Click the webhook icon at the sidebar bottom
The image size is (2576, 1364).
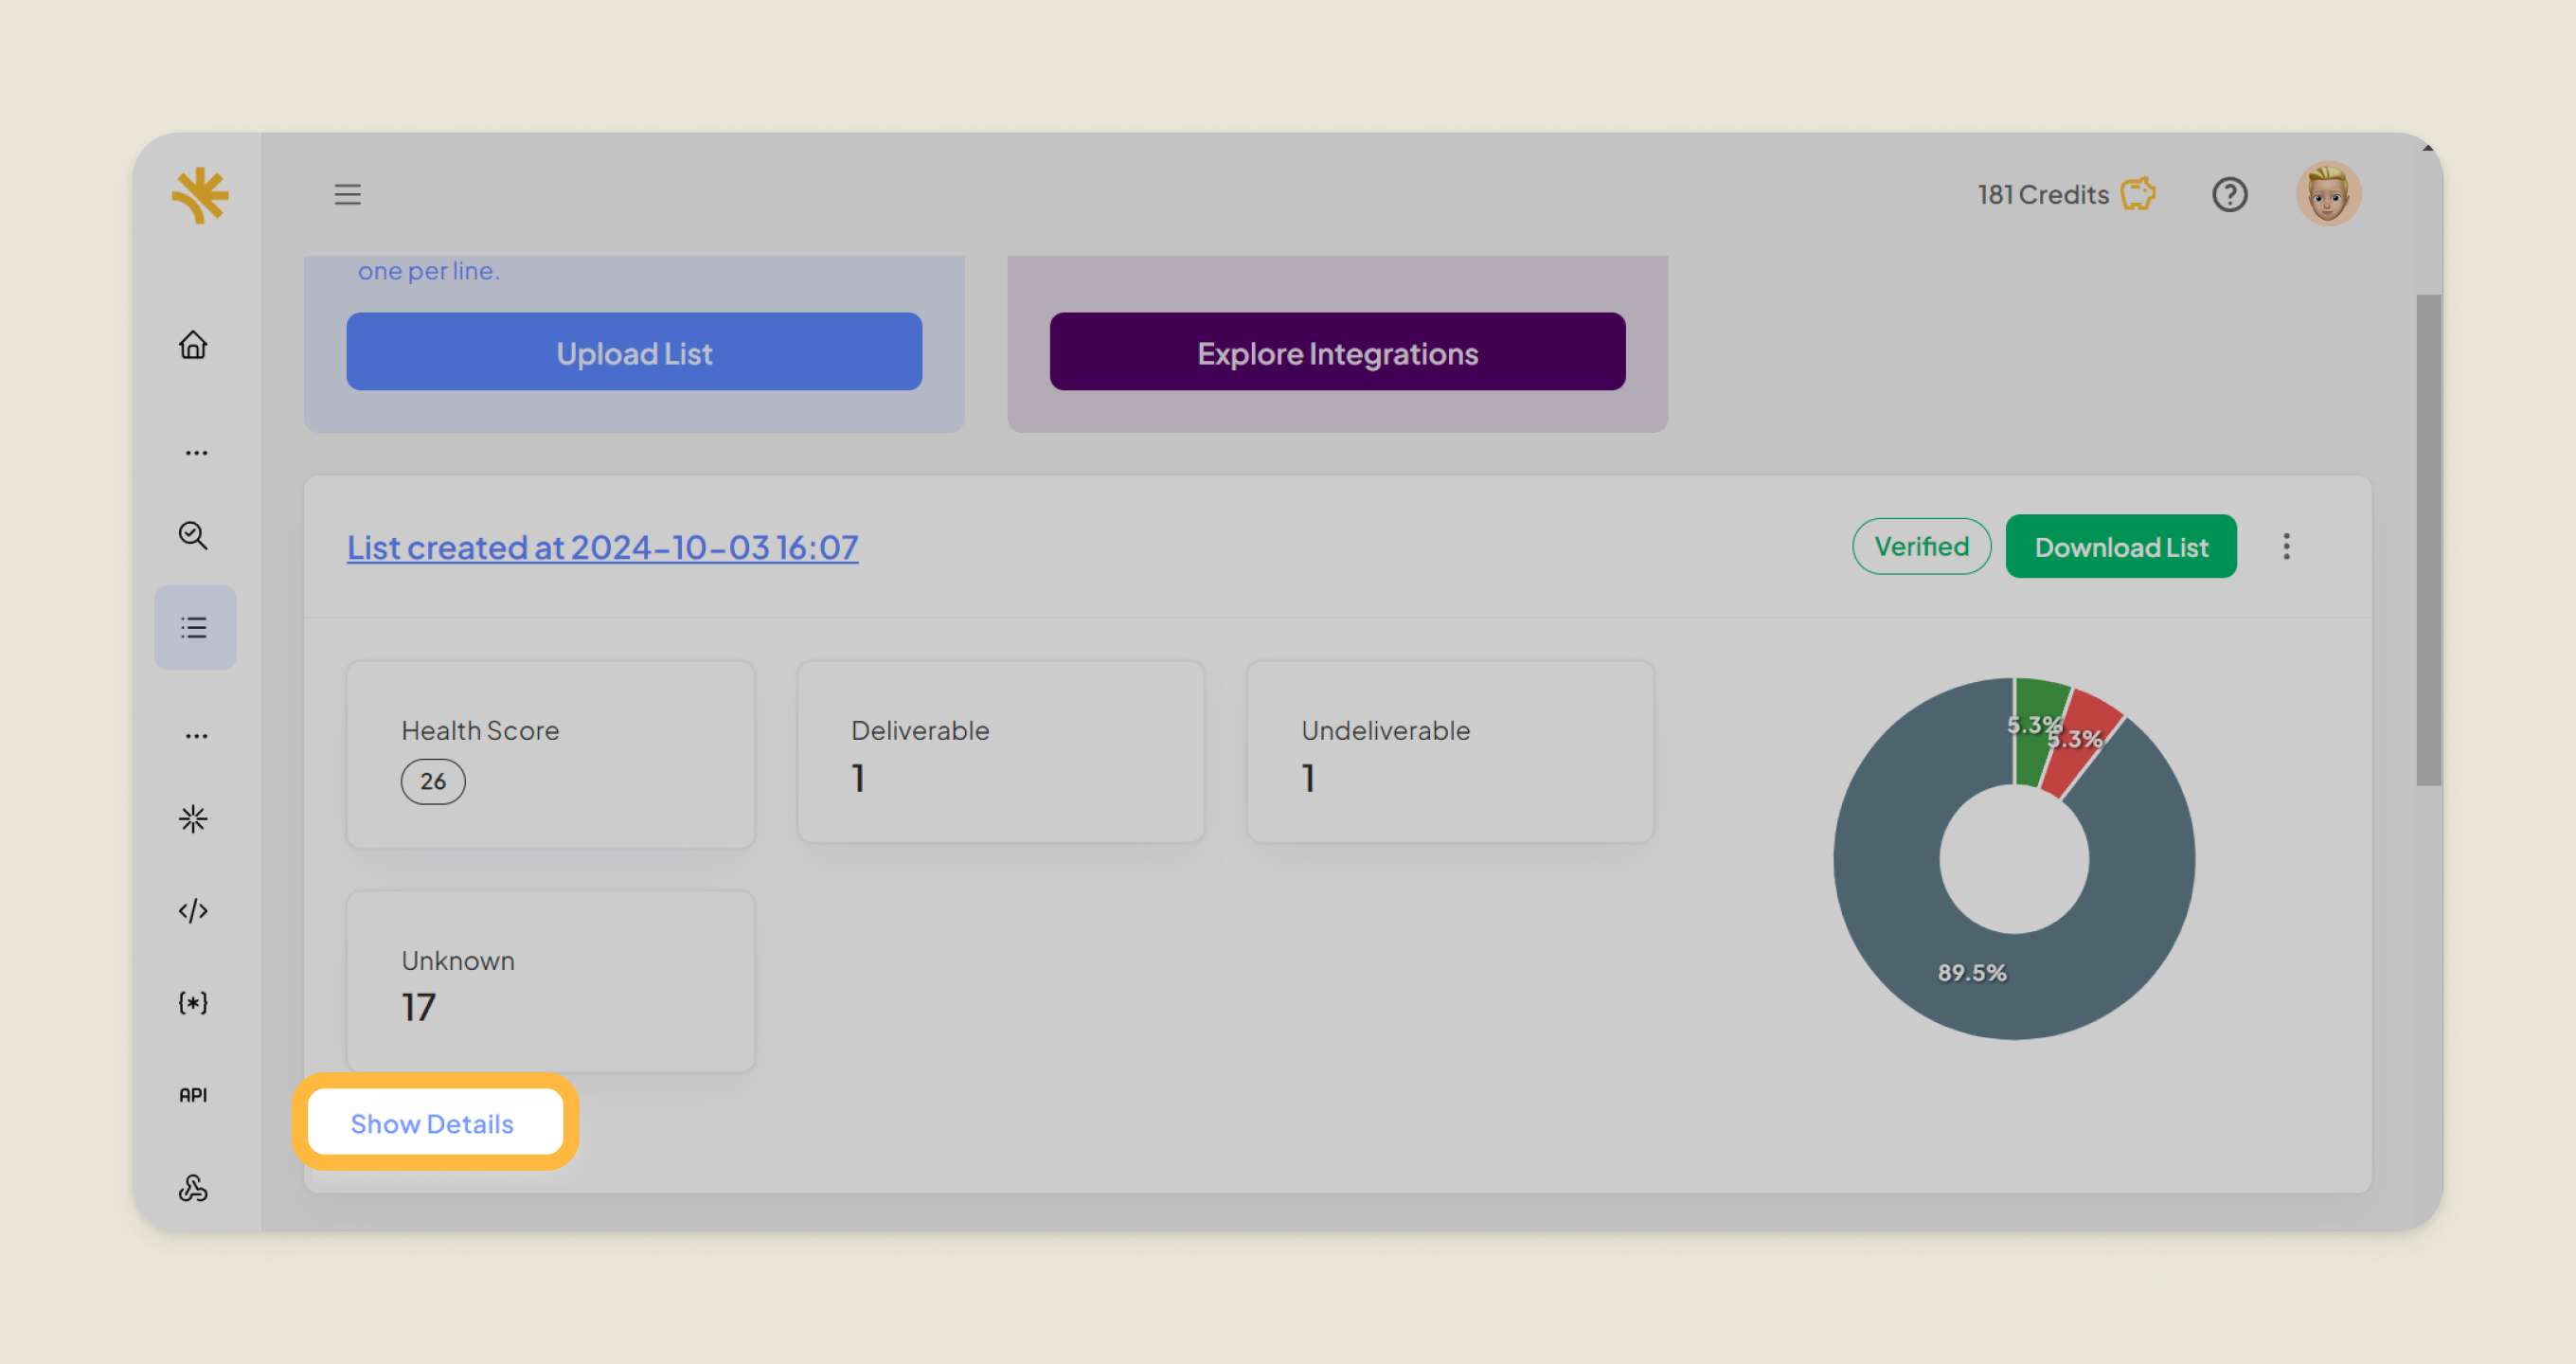coord(193,1189)
